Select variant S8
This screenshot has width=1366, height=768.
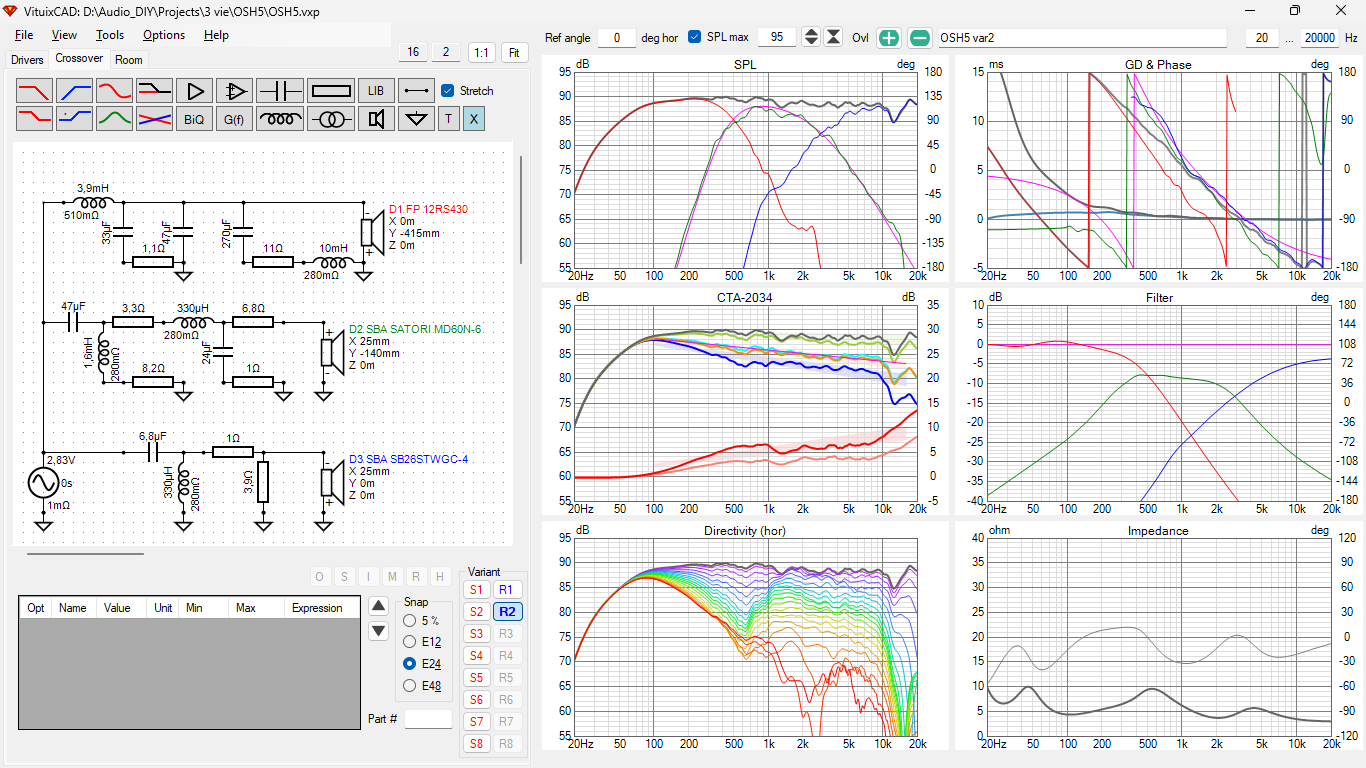pyautogui.click(x=476, y=744)
